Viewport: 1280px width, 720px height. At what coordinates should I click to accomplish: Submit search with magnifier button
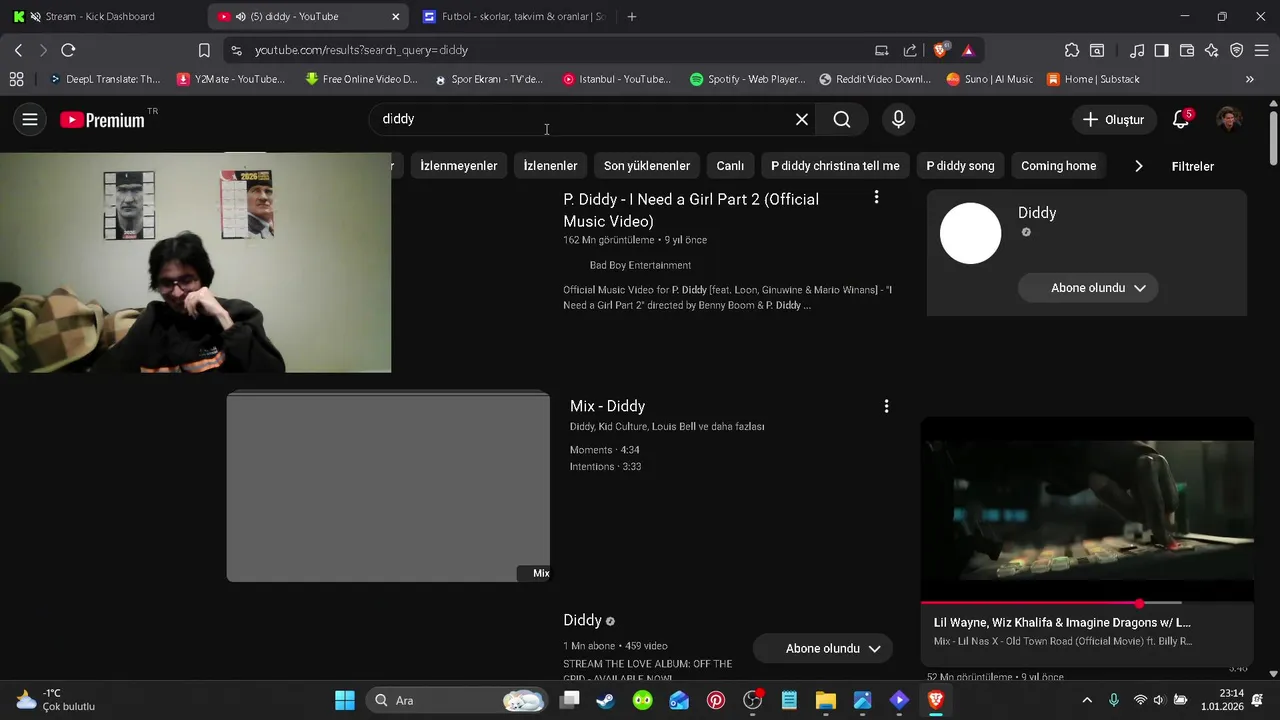click(842, 120)
